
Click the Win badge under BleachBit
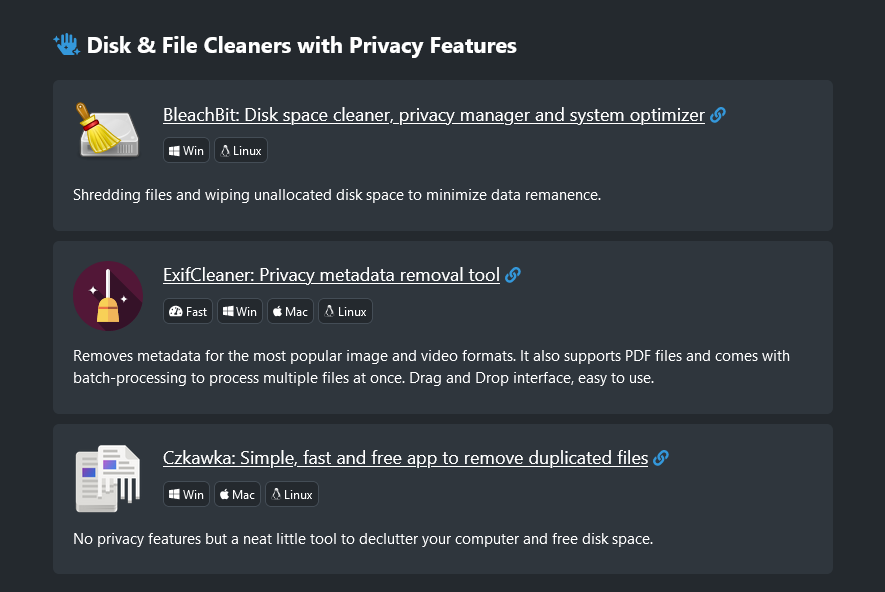(x=187, y=151)
